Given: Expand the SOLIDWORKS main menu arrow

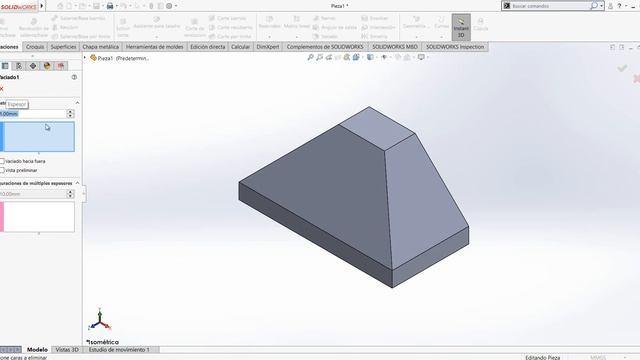Looking at the screenshot, I should point(42,6).
